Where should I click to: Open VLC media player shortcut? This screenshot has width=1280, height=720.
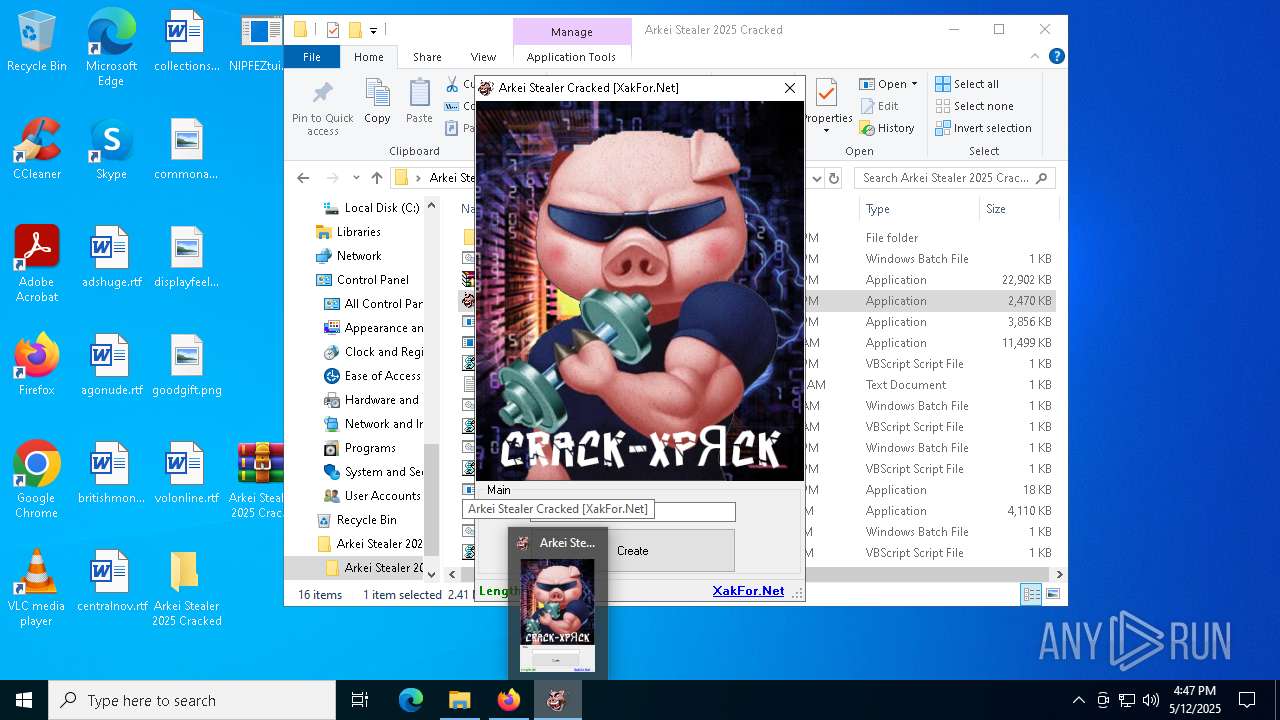point(37,588)
